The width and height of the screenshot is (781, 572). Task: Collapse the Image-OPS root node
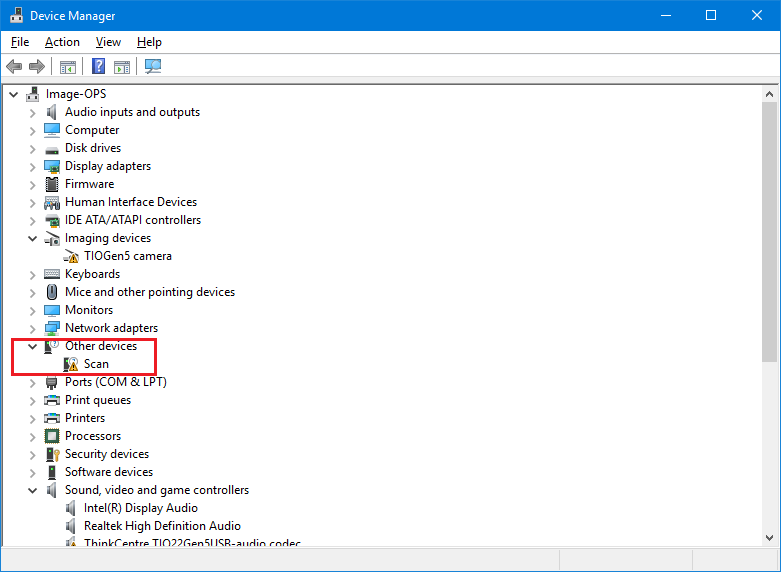click(x=13, y=94)
